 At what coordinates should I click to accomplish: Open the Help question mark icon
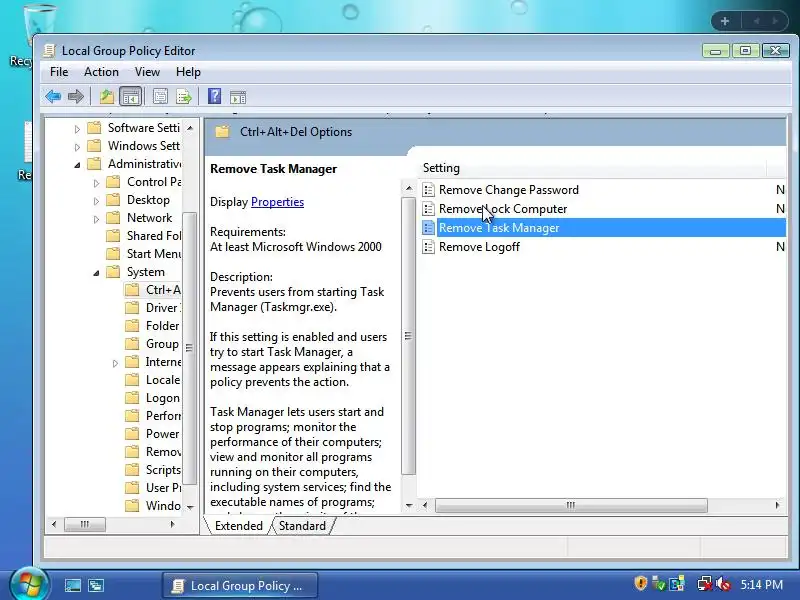pyautogui.click(x=214, y=96)
